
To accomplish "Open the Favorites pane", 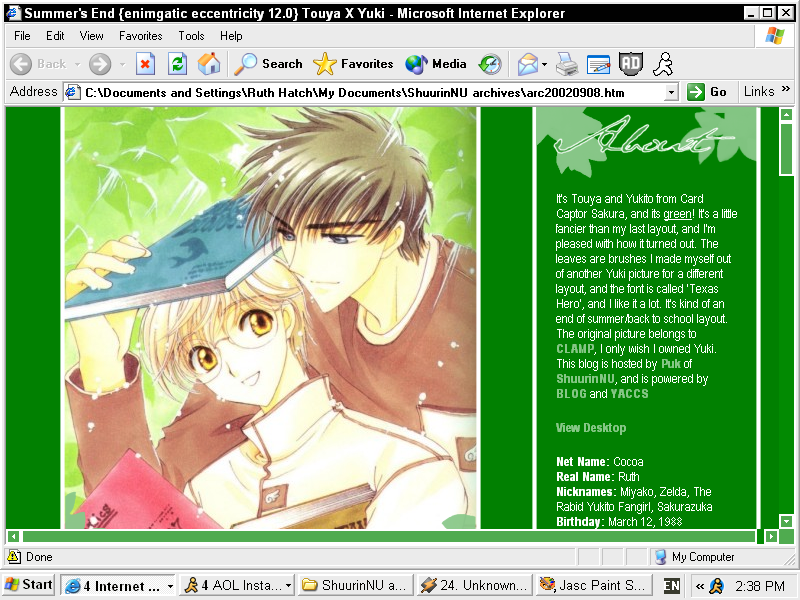I will pos(353,64).
